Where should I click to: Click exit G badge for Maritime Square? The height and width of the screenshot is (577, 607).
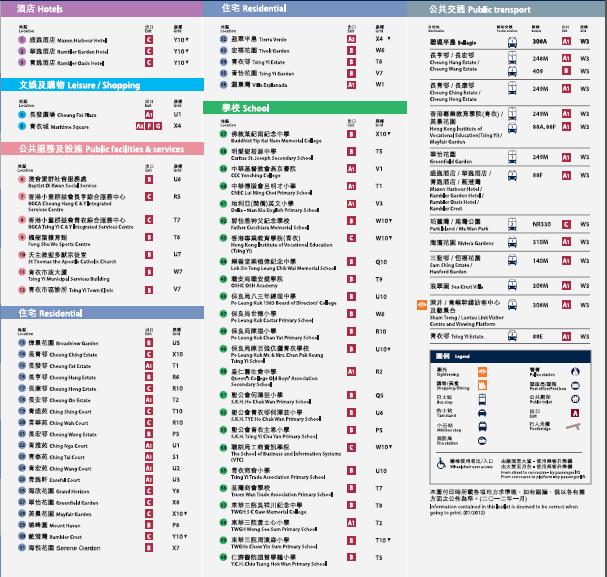click(x=158, y=126)
